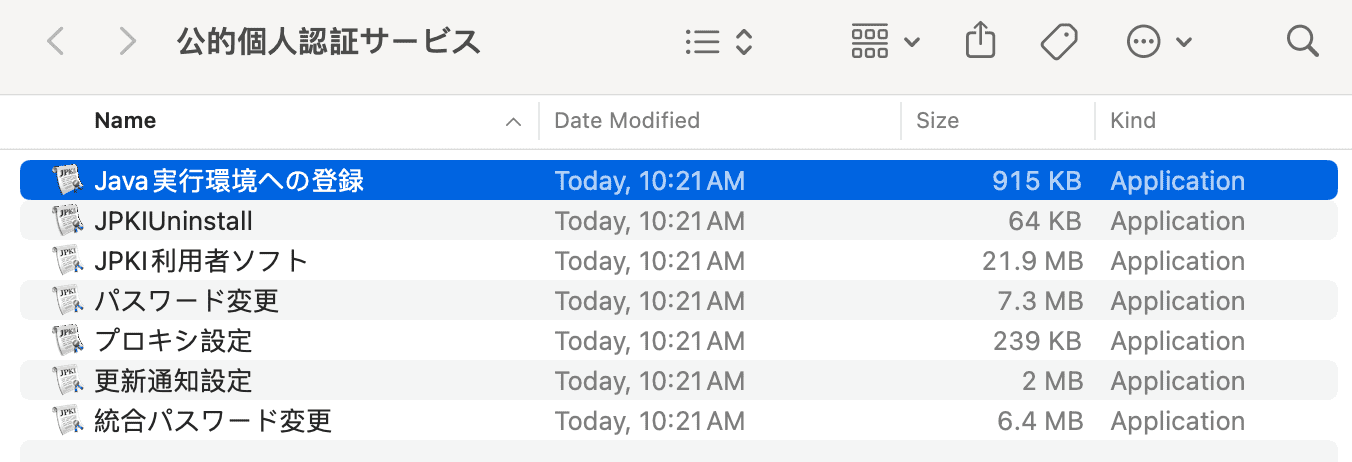Sort files by Kind column header

click(x=1133, y=121)
